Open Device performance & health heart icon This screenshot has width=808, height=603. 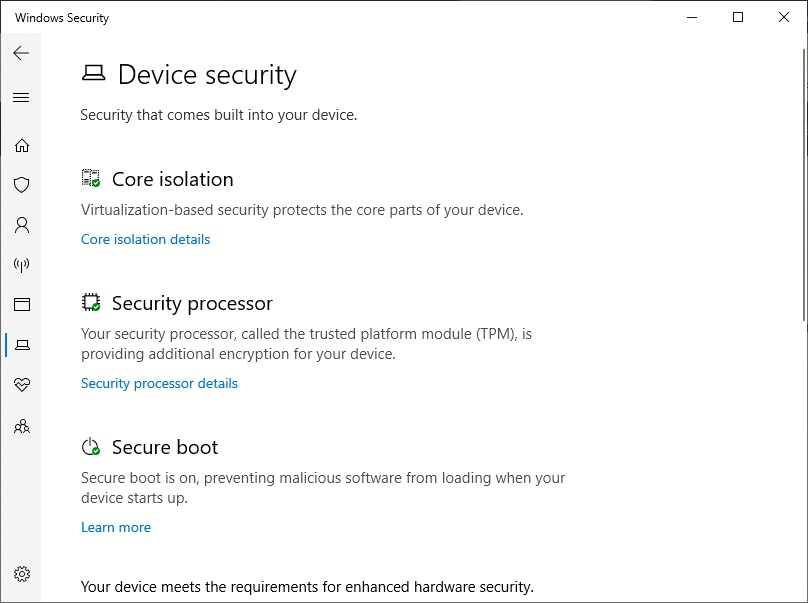pyautogui.click(x=22, y=385)
